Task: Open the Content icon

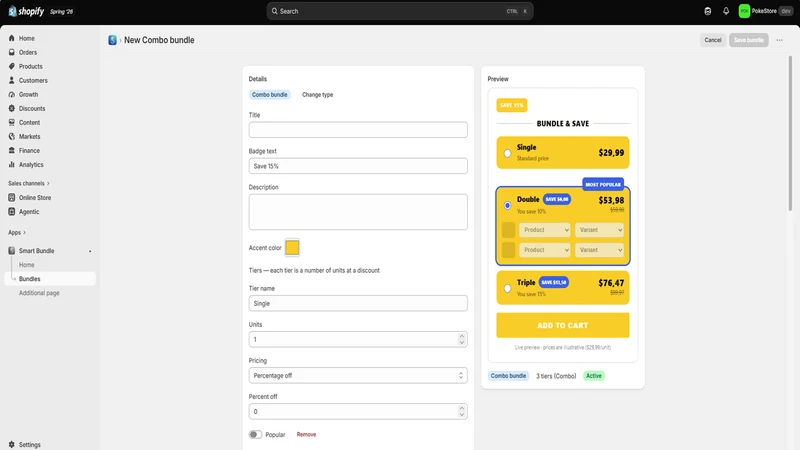Action: [12, 122]
